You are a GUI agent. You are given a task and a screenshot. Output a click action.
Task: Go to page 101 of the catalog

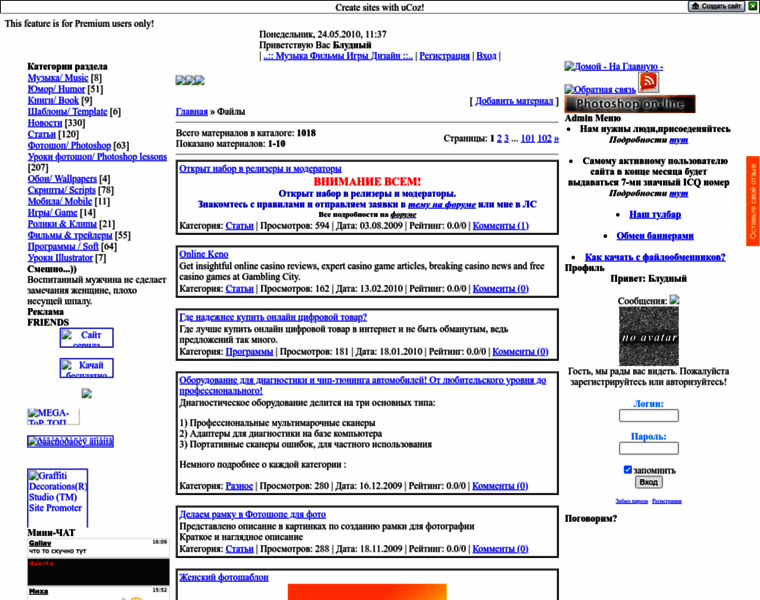click(528, 139)
